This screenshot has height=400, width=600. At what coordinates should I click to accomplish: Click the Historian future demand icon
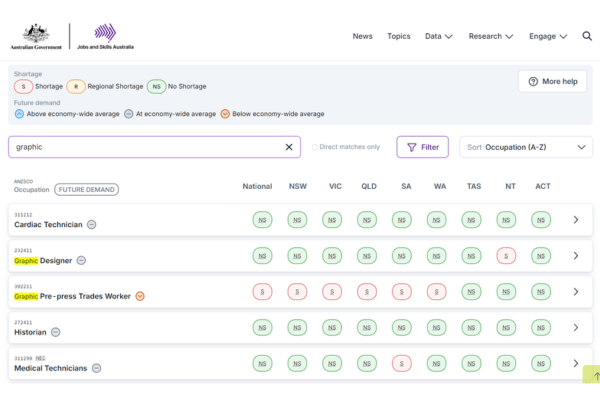(x=56, y=332)
